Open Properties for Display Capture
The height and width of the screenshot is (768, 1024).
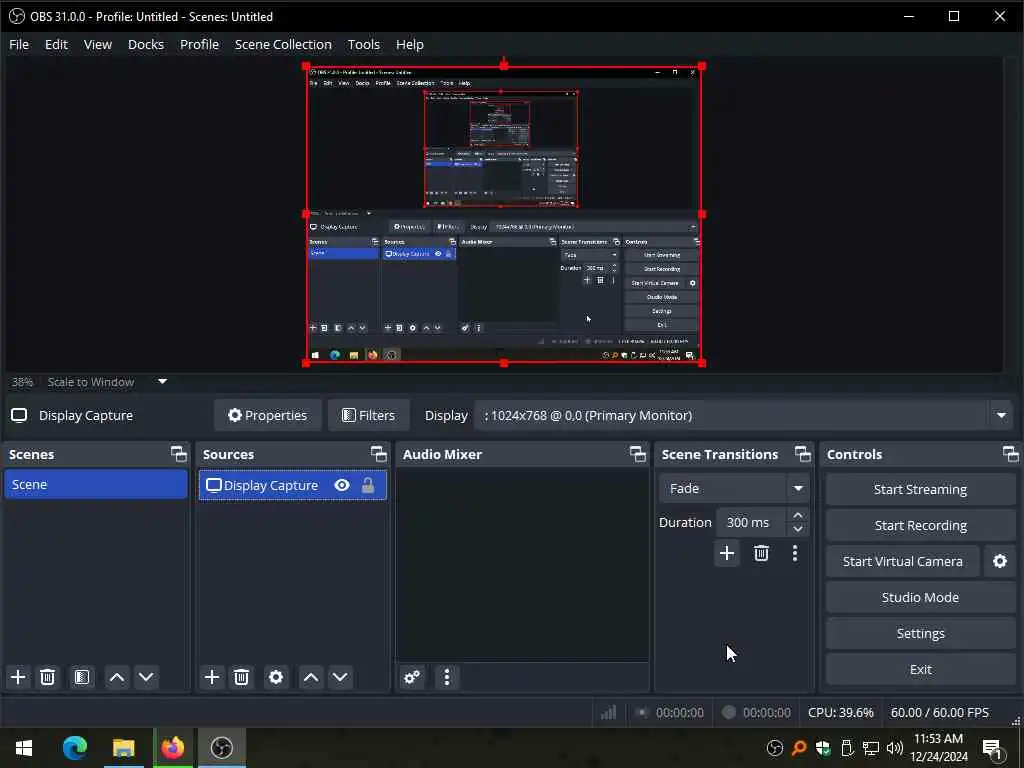267,415
